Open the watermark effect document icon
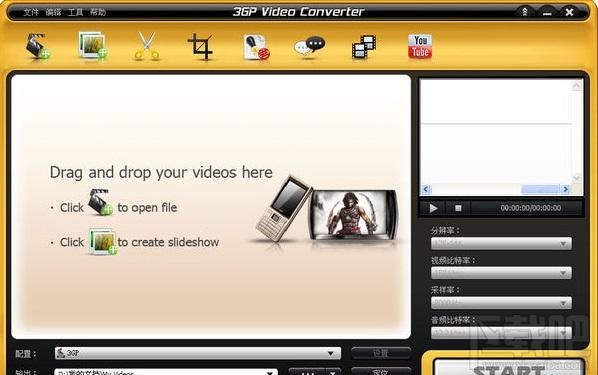 tap(256, 47)
